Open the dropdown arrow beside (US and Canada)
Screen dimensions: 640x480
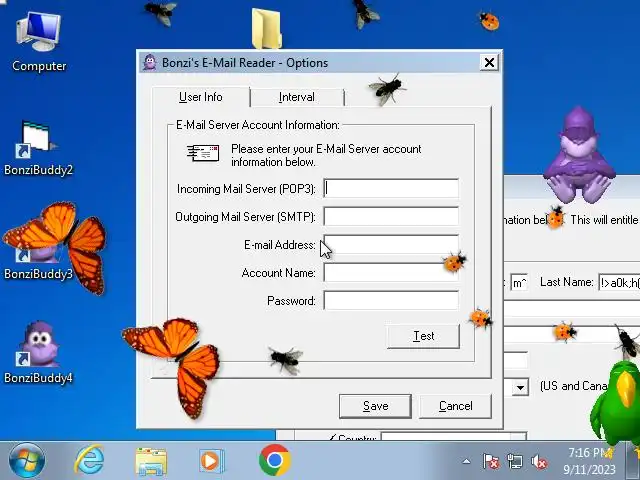tap(520, 387)
